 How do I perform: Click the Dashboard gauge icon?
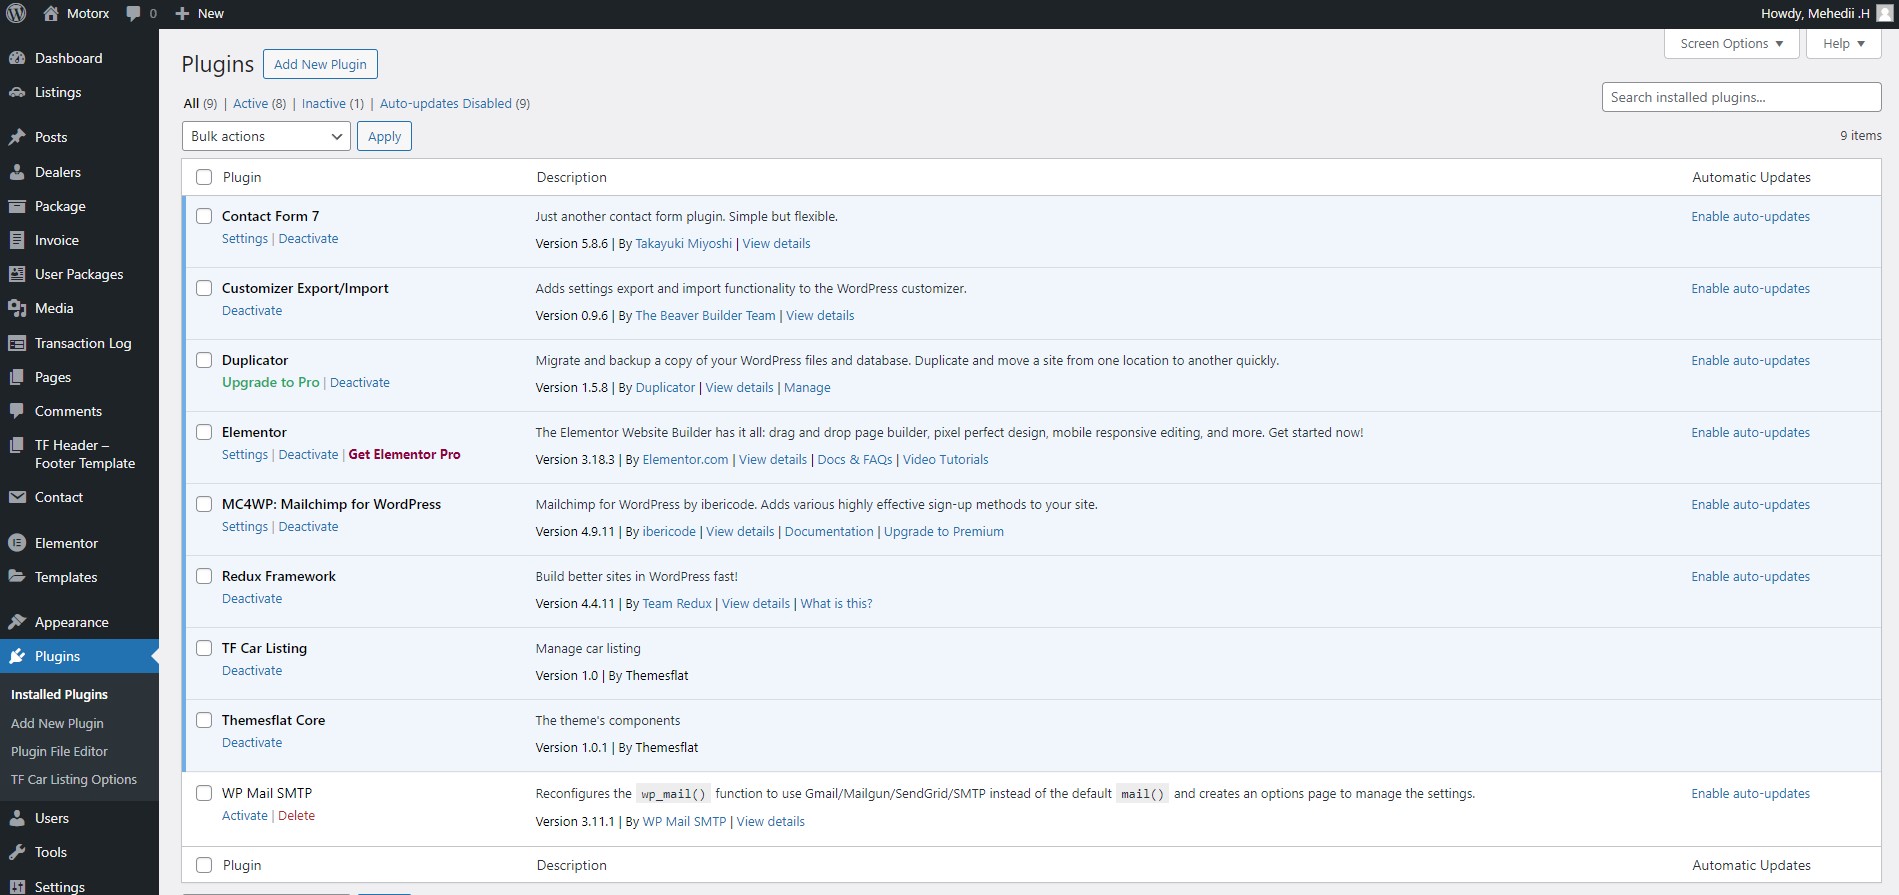17,58
